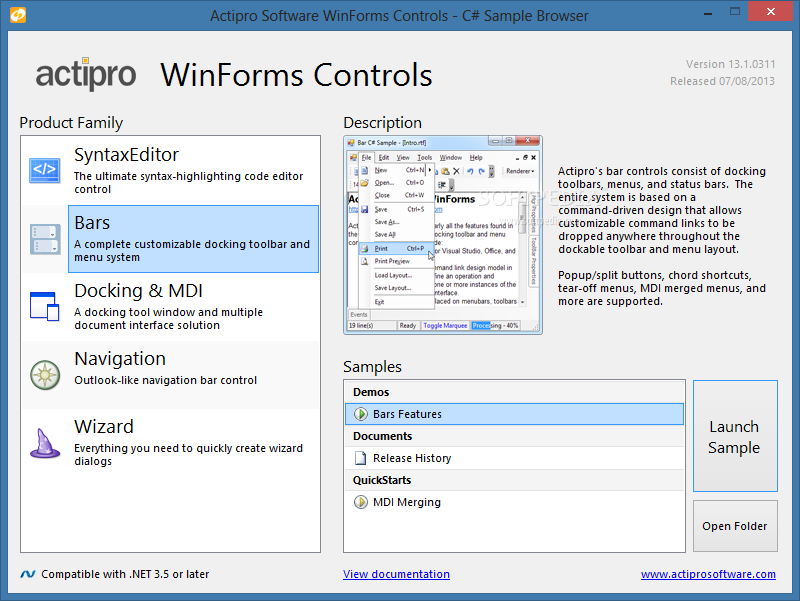The width and height of the screenshot is (800, 601).
Task: Select the Wizard product
Action: point(170,442)
